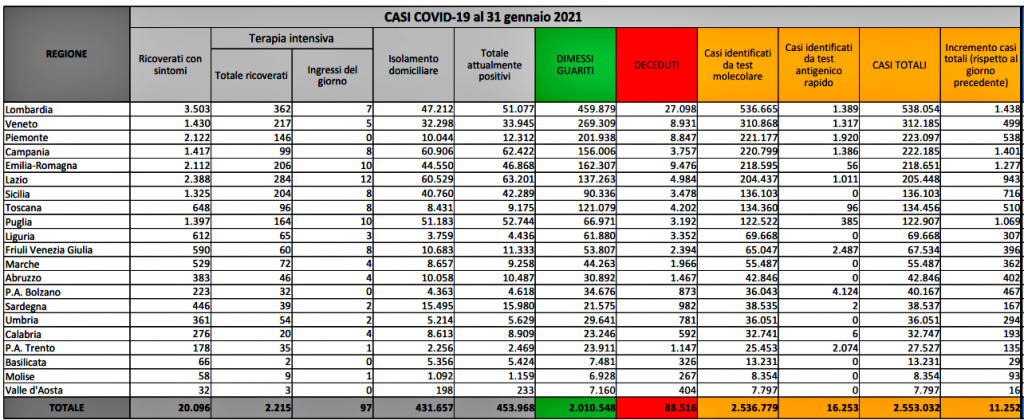Select the red DECEDUTI header cell
This screenshot has height=420, width=1024.
pyautogui.click(x=657, y=64)
